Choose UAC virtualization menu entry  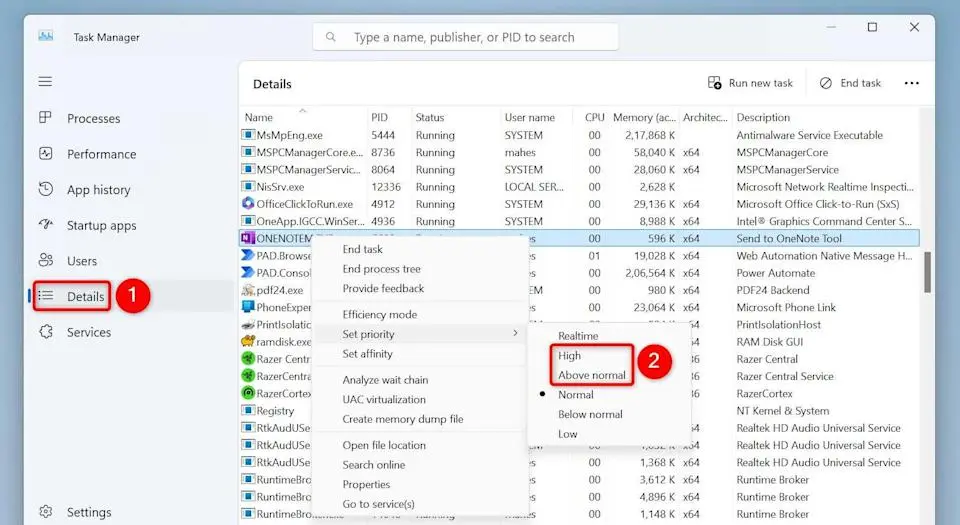pyautogui.click(x=384, y=400)
